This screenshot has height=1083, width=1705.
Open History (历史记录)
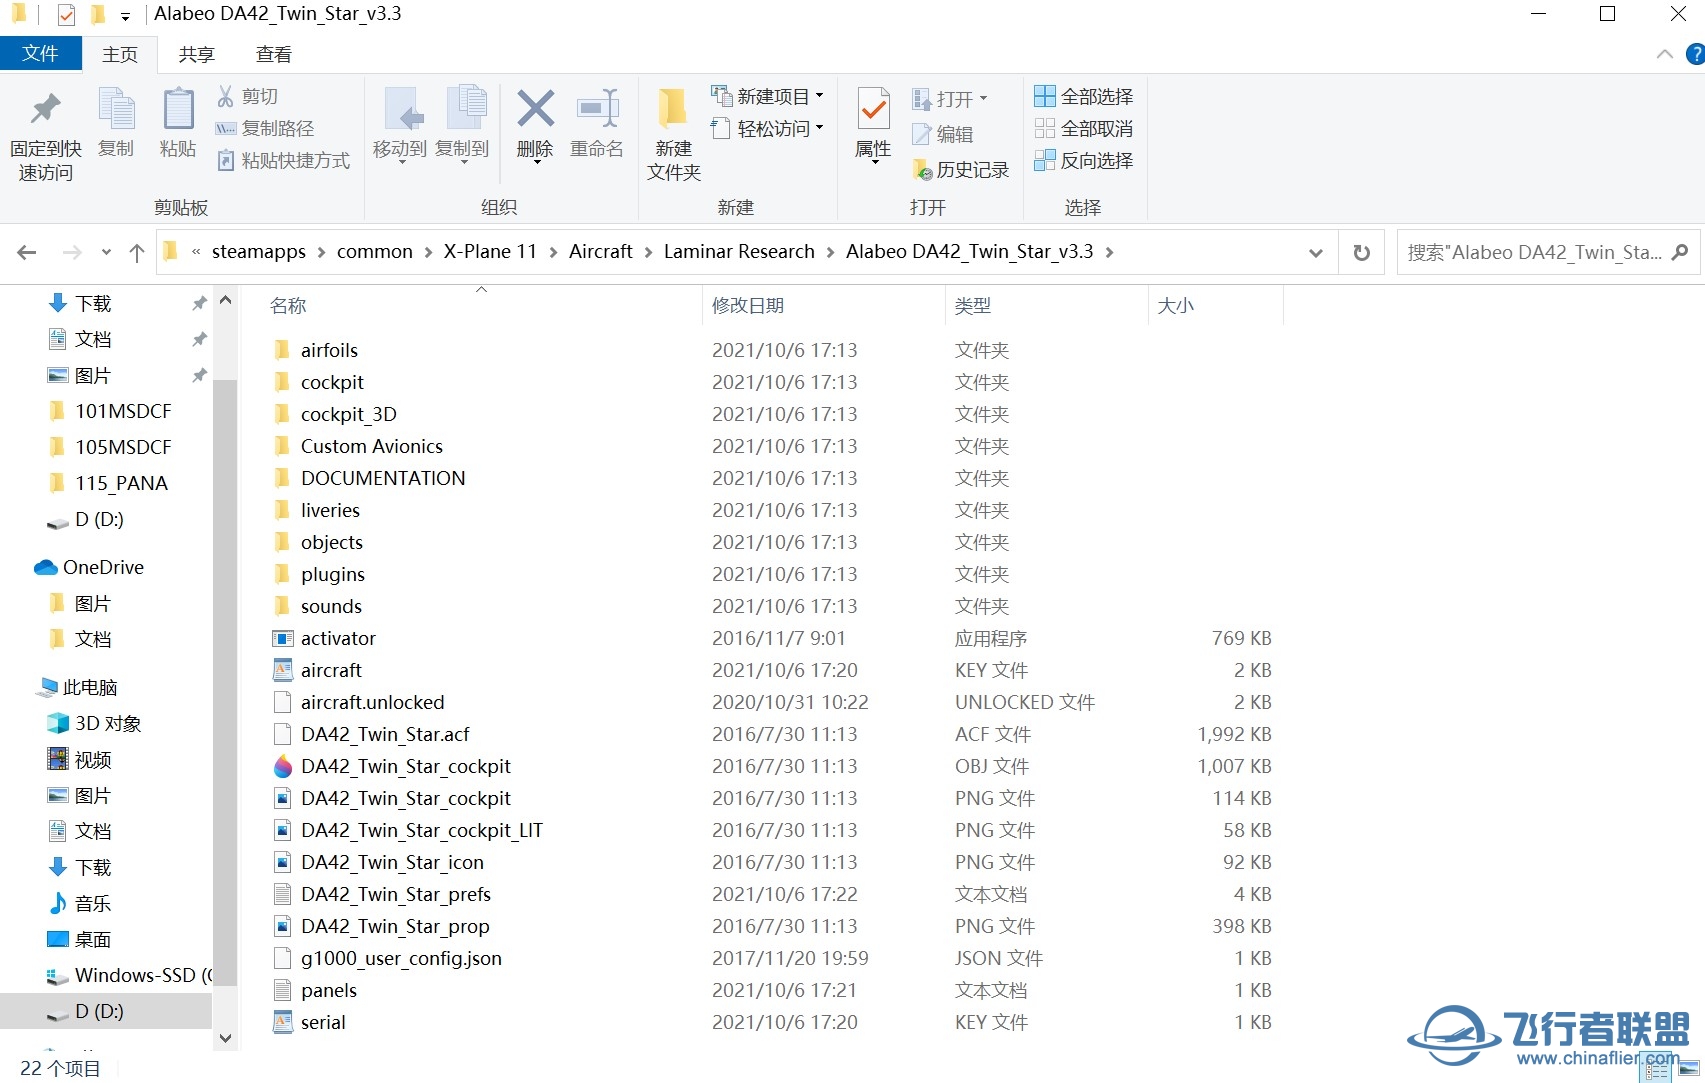pos(961,170)
